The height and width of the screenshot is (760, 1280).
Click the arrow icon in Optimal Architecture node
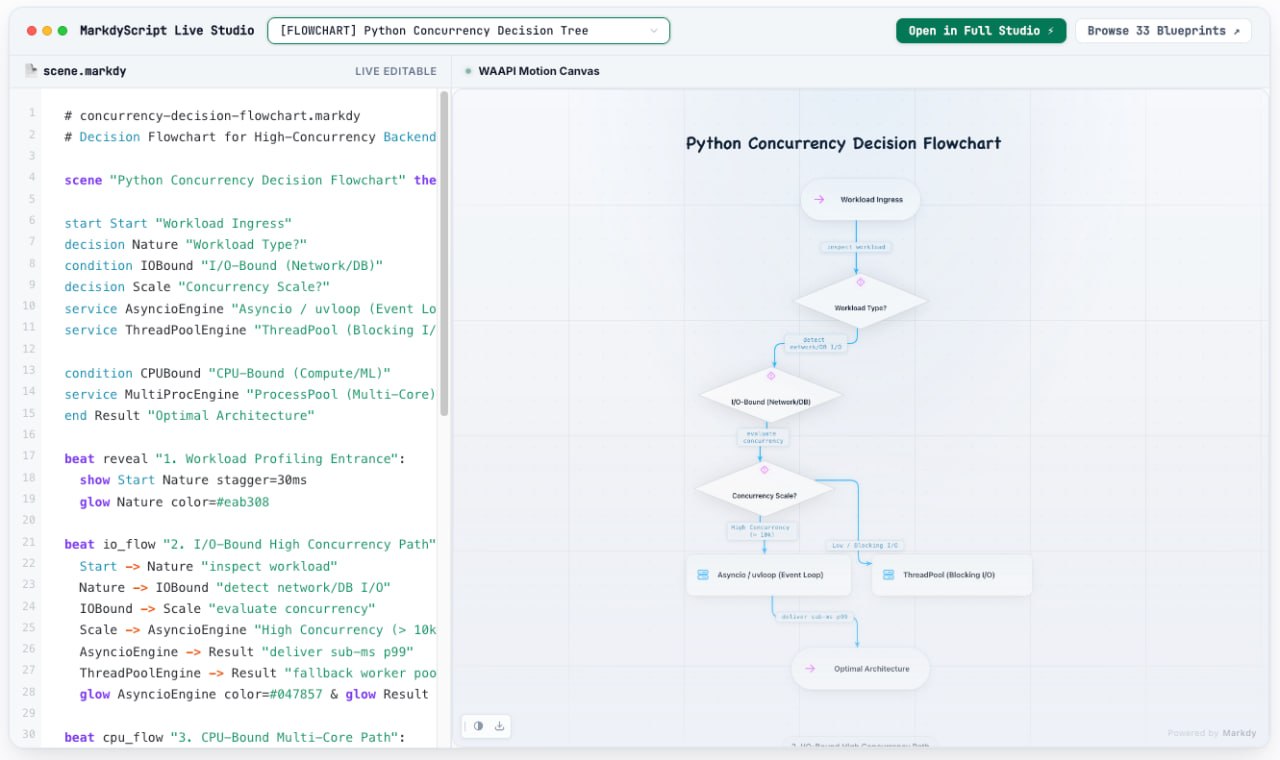click(810, 669)
